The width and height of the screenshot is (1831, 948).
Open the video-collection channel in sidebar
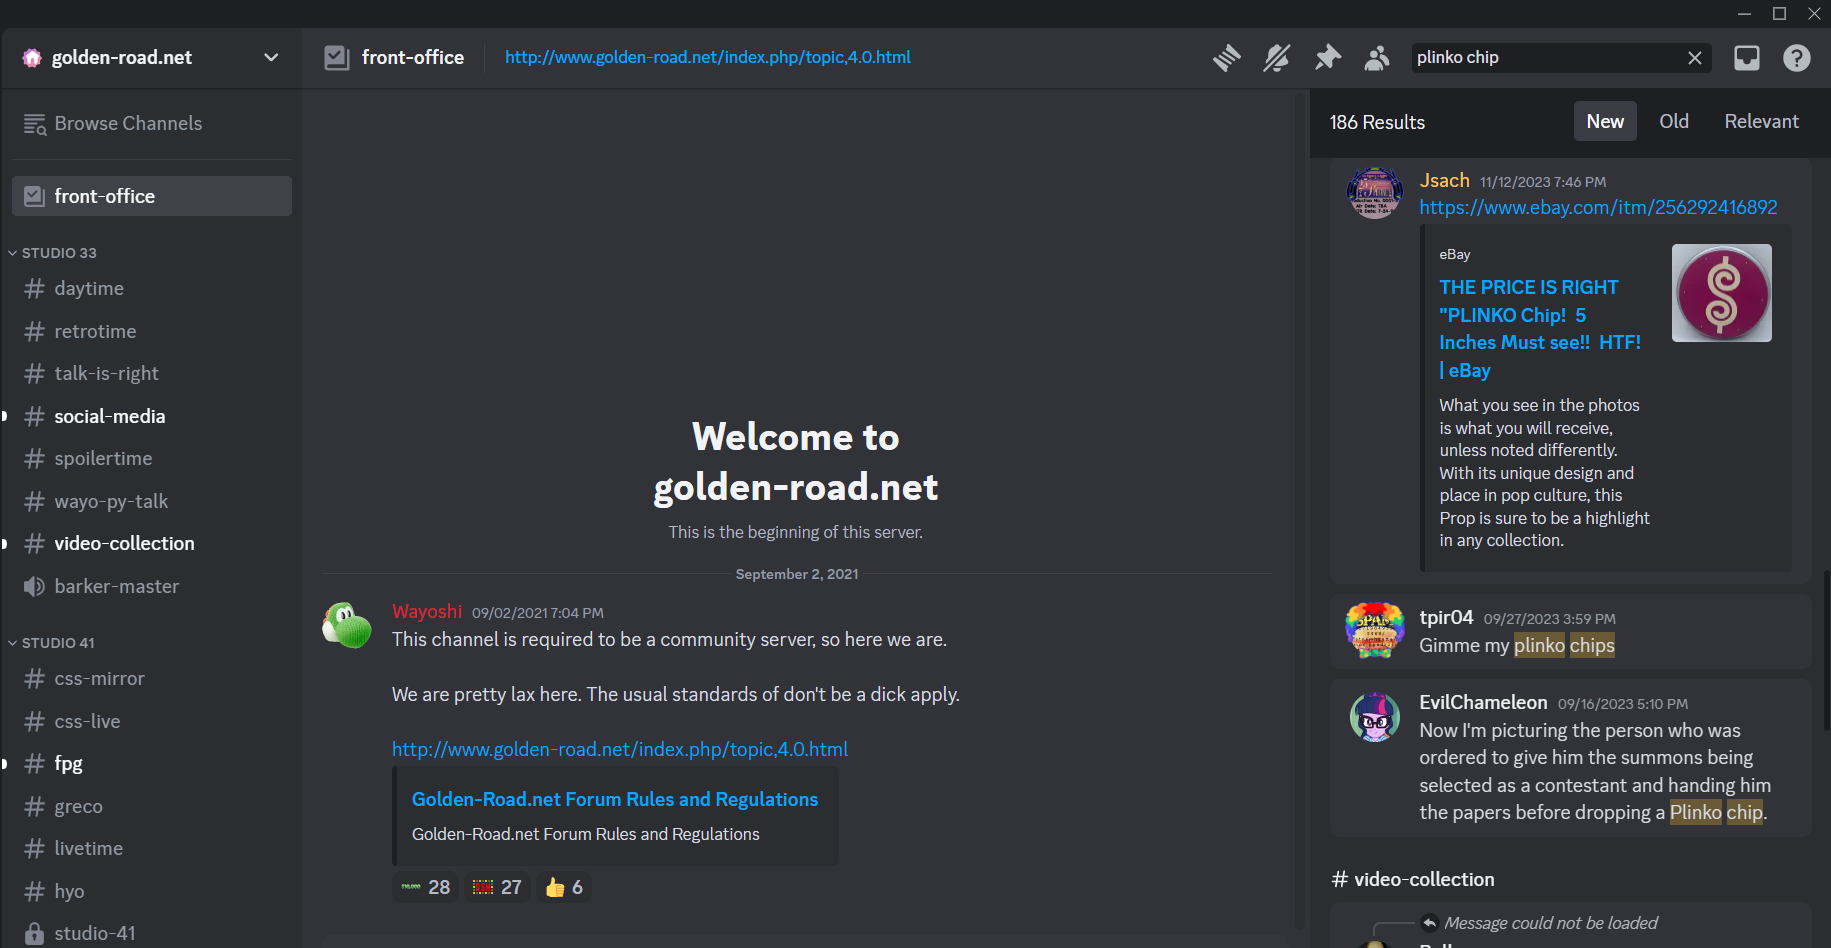[124, 543]
